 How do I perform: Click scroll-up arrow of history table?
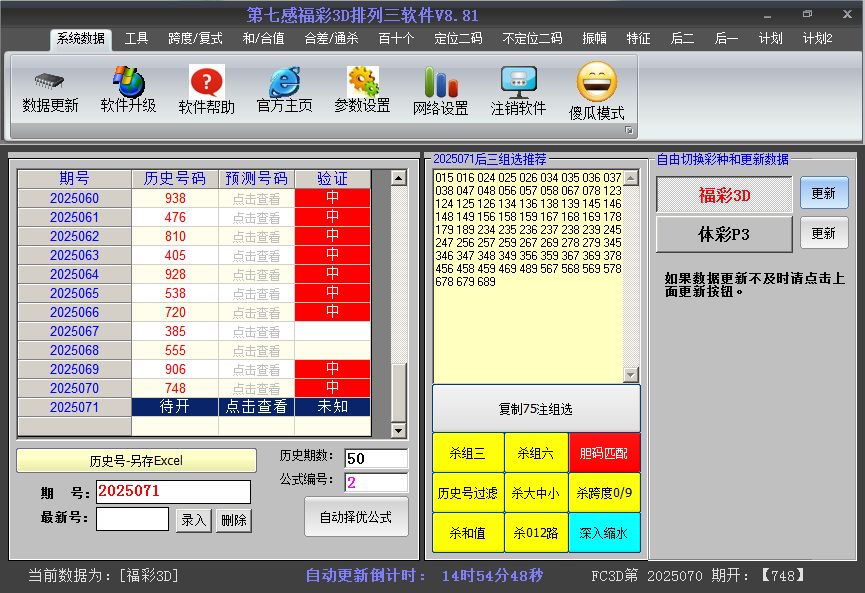point(398,178)
